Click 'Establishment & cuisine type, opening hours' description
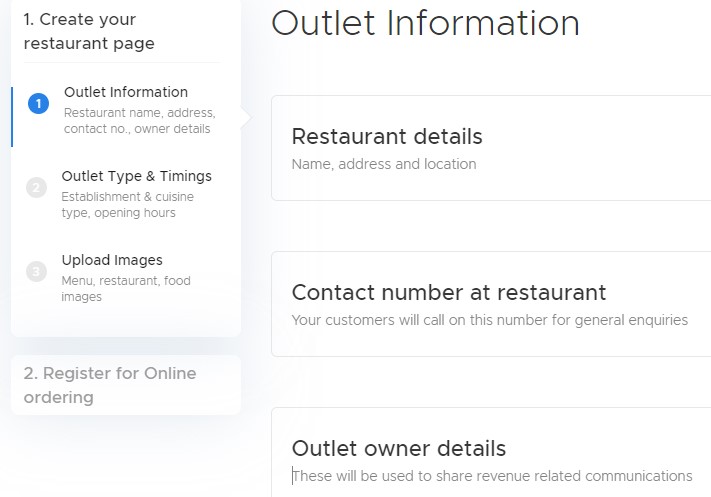This screenshot has height=497, width=711. click(127, 205)
